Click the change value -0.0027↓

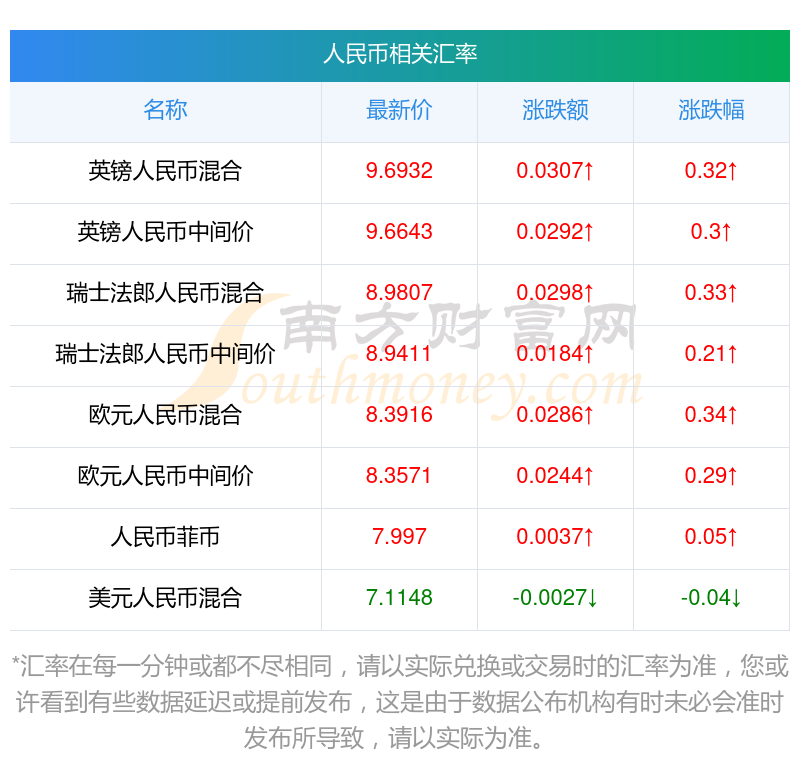(x=555, y=598)
